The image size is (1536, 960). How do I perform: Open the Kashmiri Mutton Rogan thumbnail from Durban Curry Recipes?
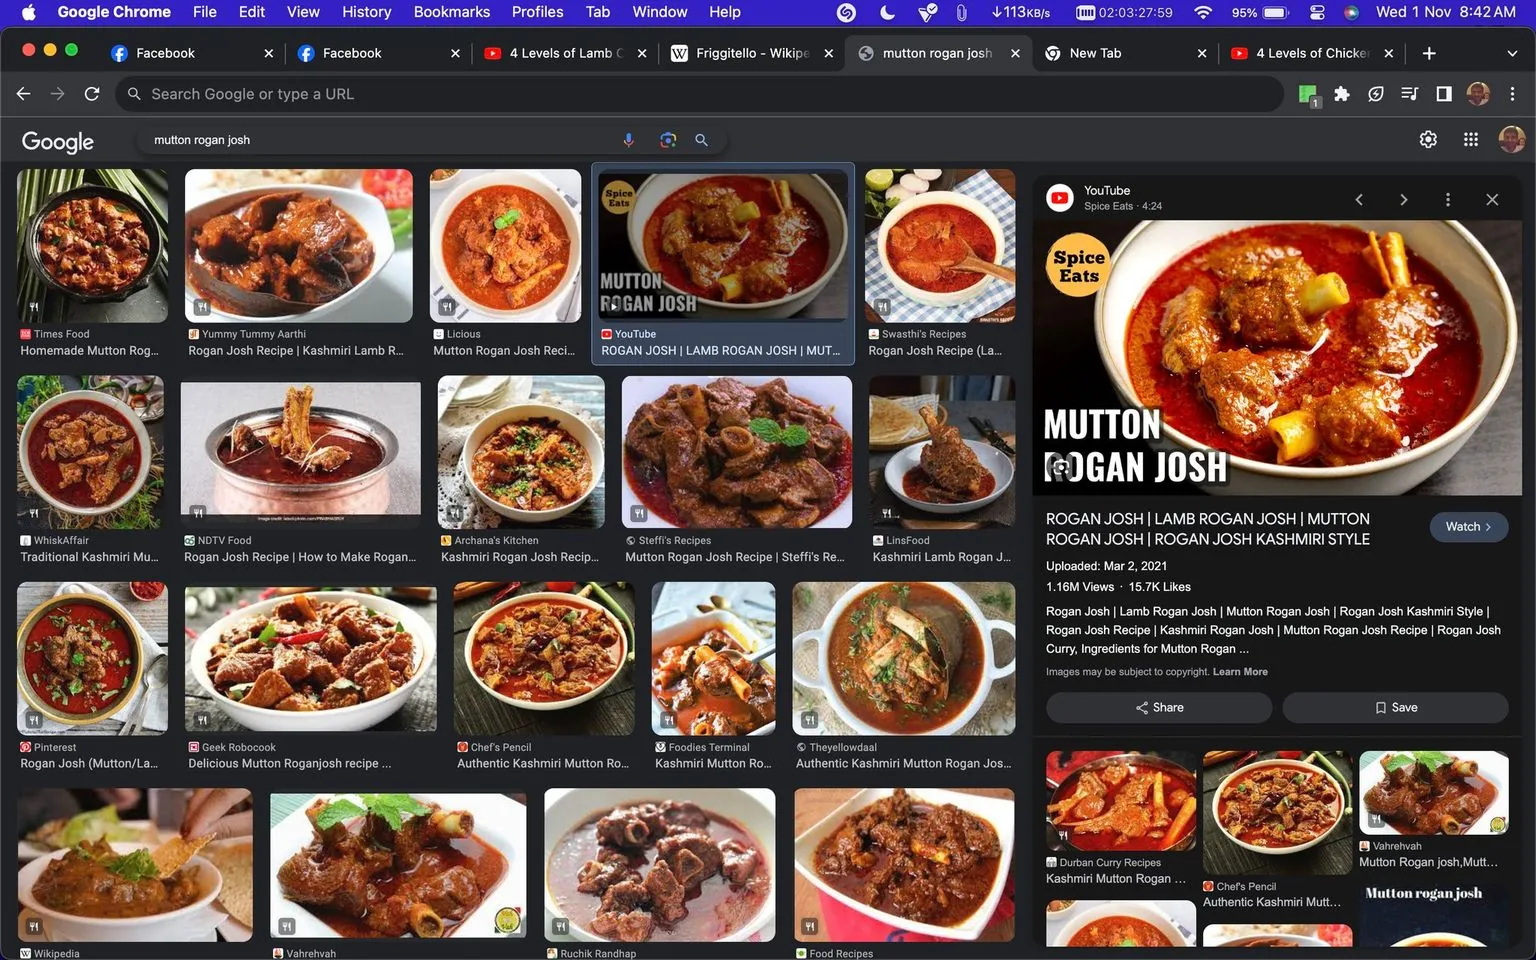point(1120,800)
